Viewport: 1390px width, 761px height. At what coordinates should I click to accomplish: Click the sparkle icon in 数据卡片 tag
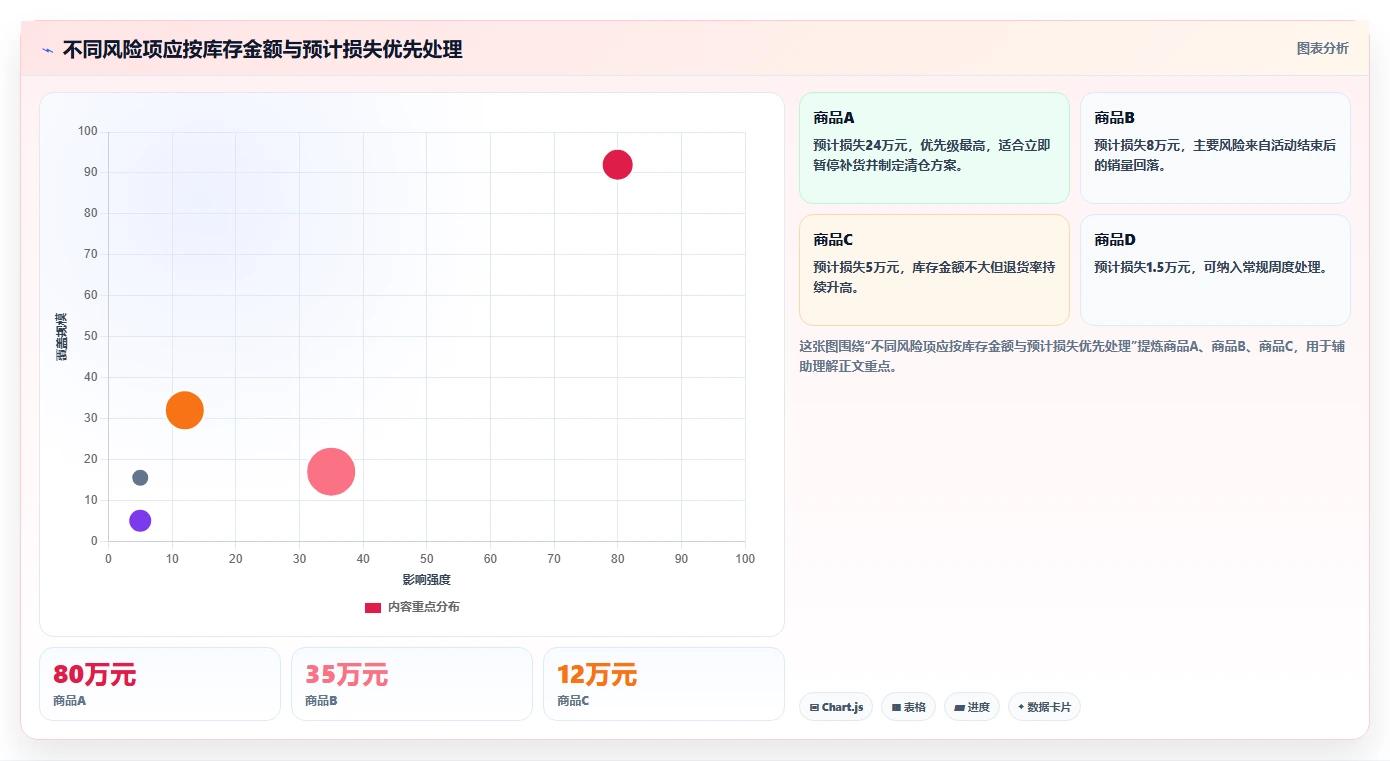[1021, 708]
